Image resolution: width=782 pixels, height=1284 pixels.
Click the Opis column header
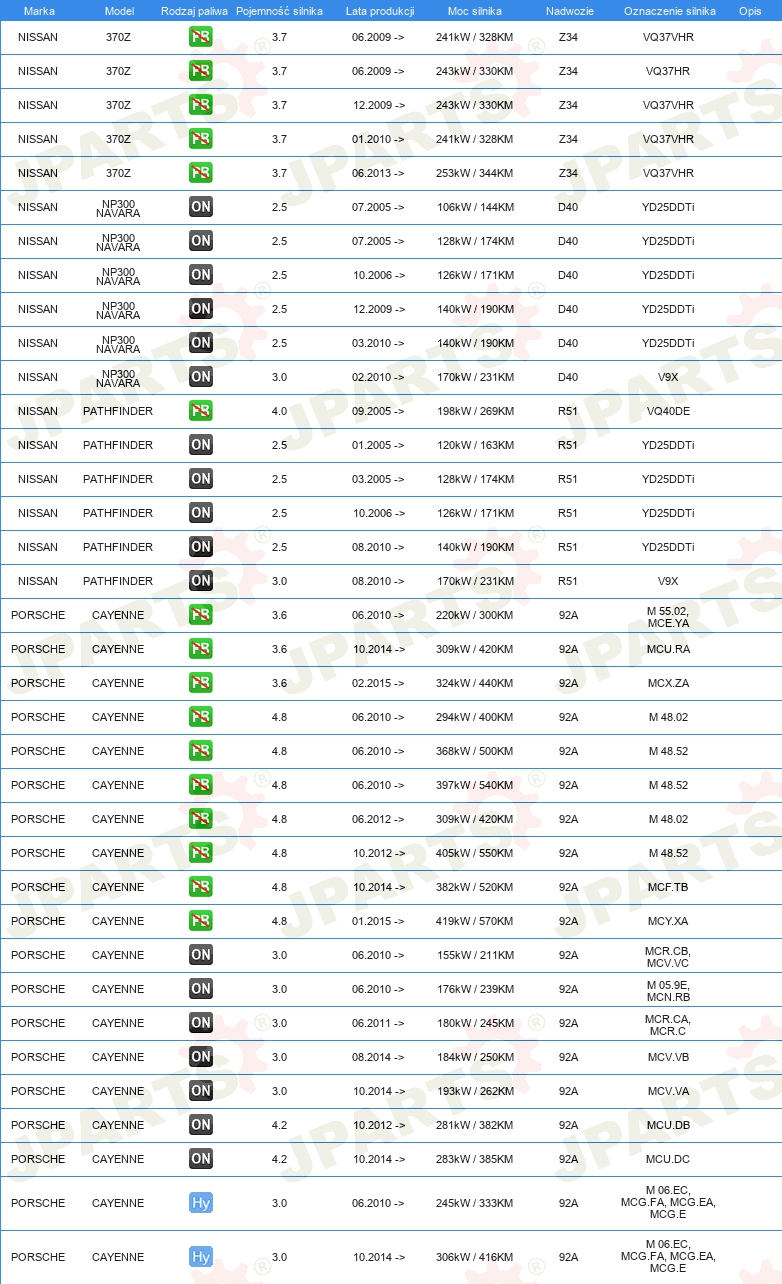pyautogui.click(x=750, y=11)
